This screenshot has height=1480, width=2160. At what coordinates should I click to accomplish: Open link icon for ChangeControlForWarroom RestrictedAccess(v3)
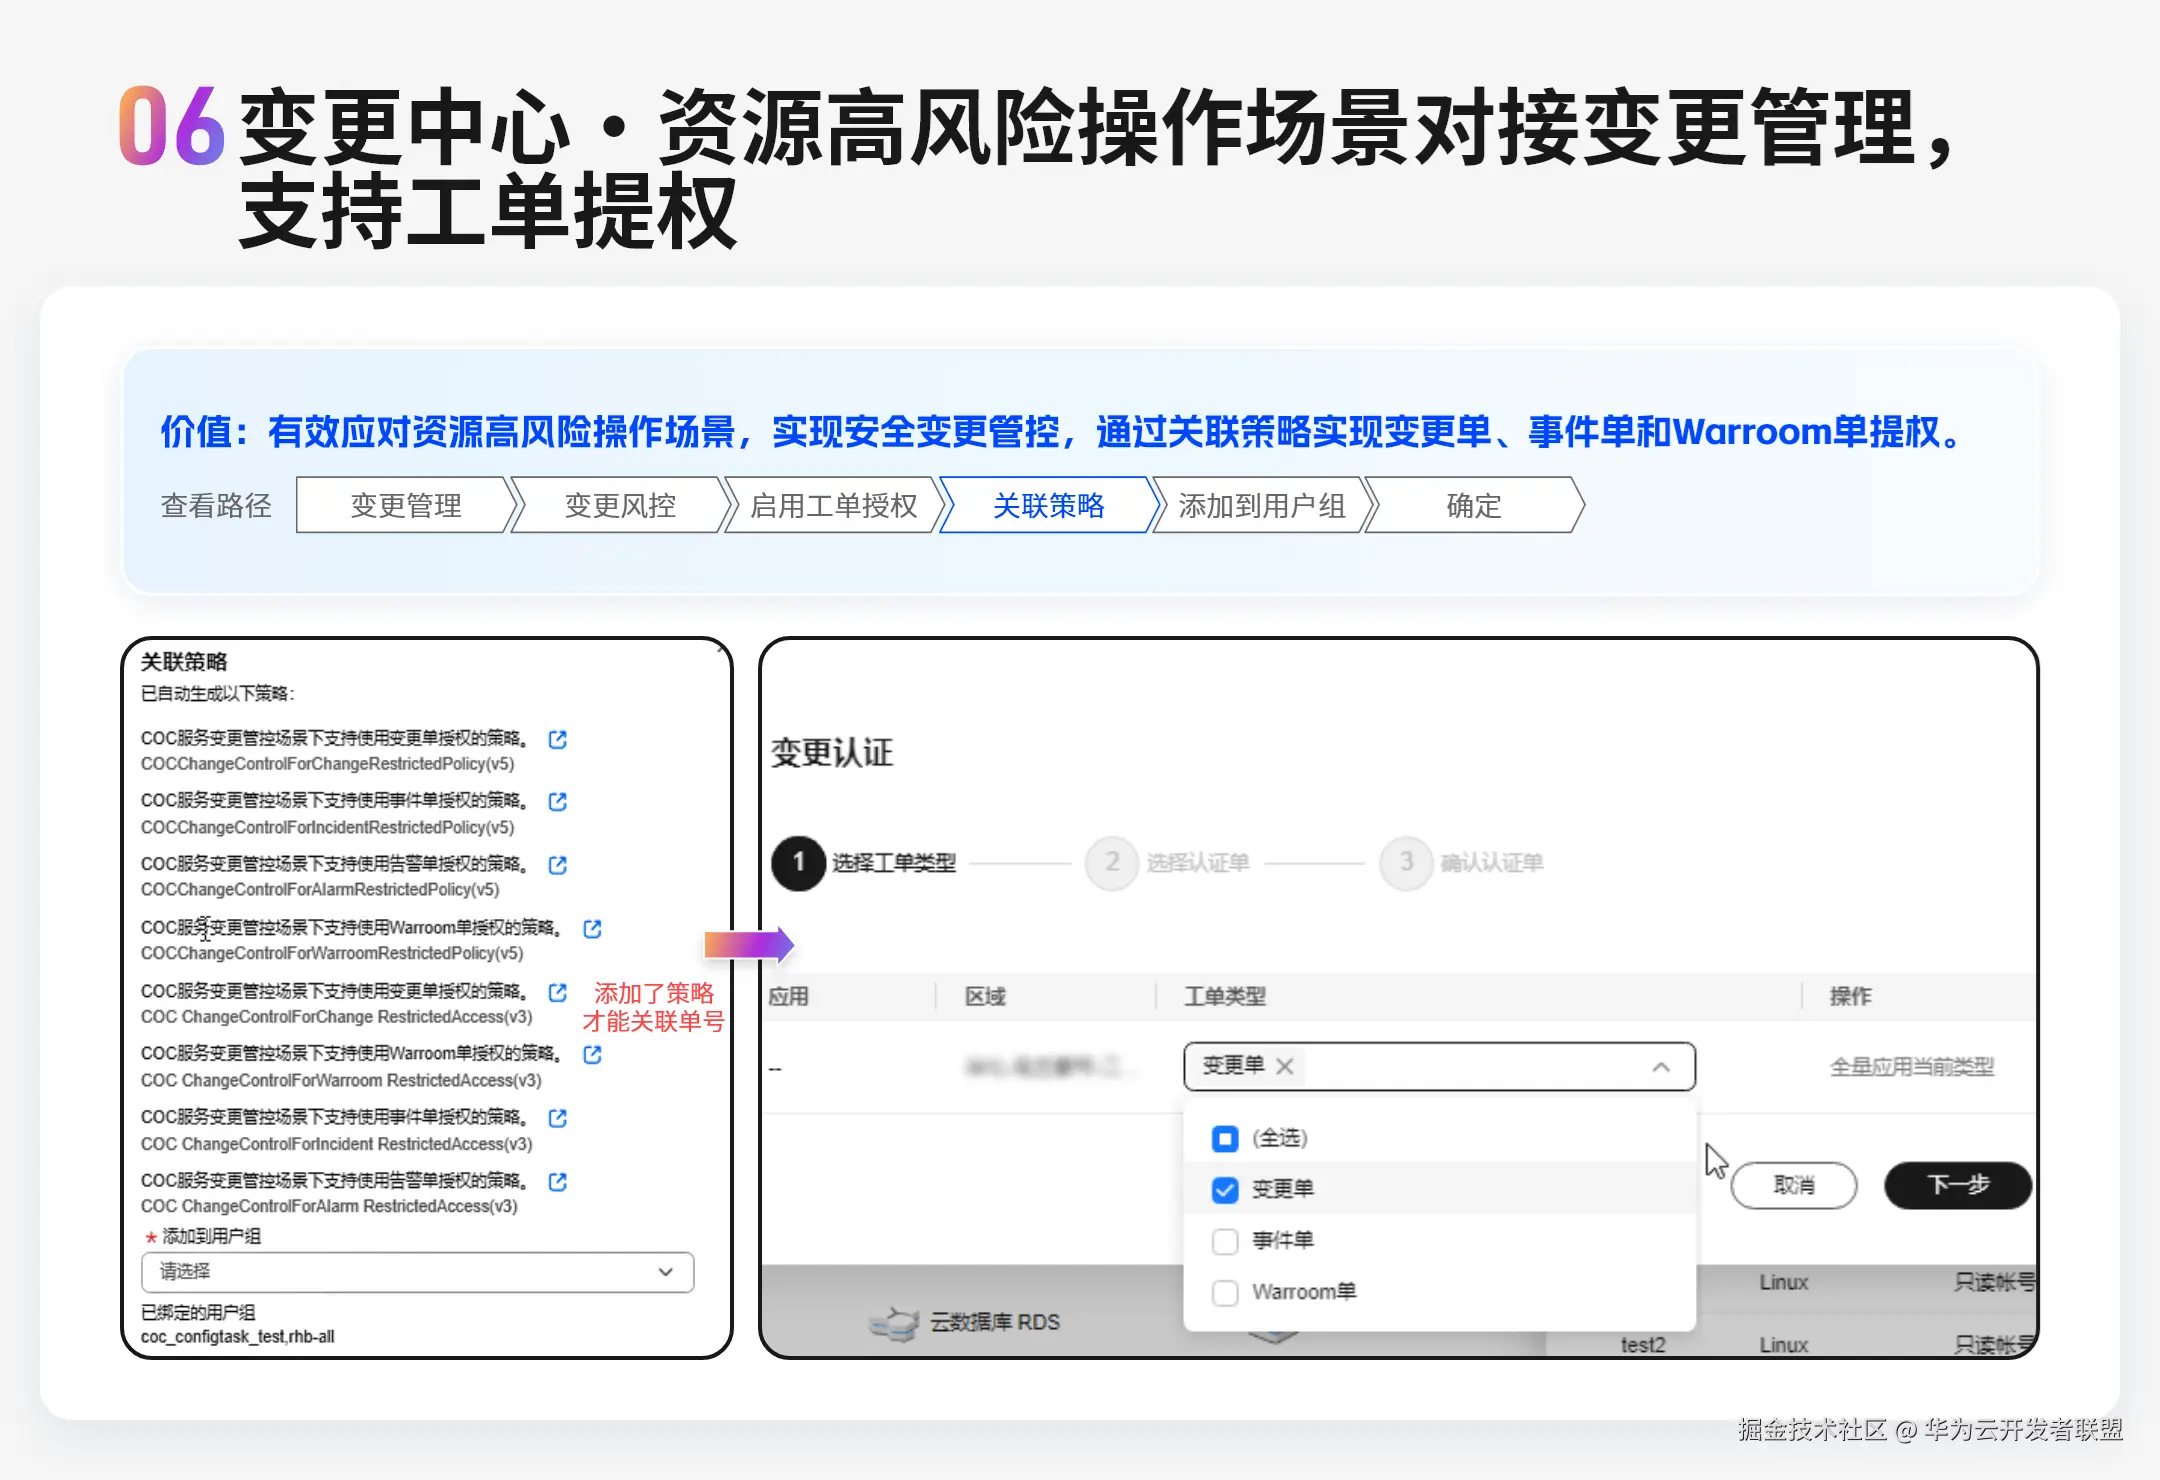pos(592,1055)
